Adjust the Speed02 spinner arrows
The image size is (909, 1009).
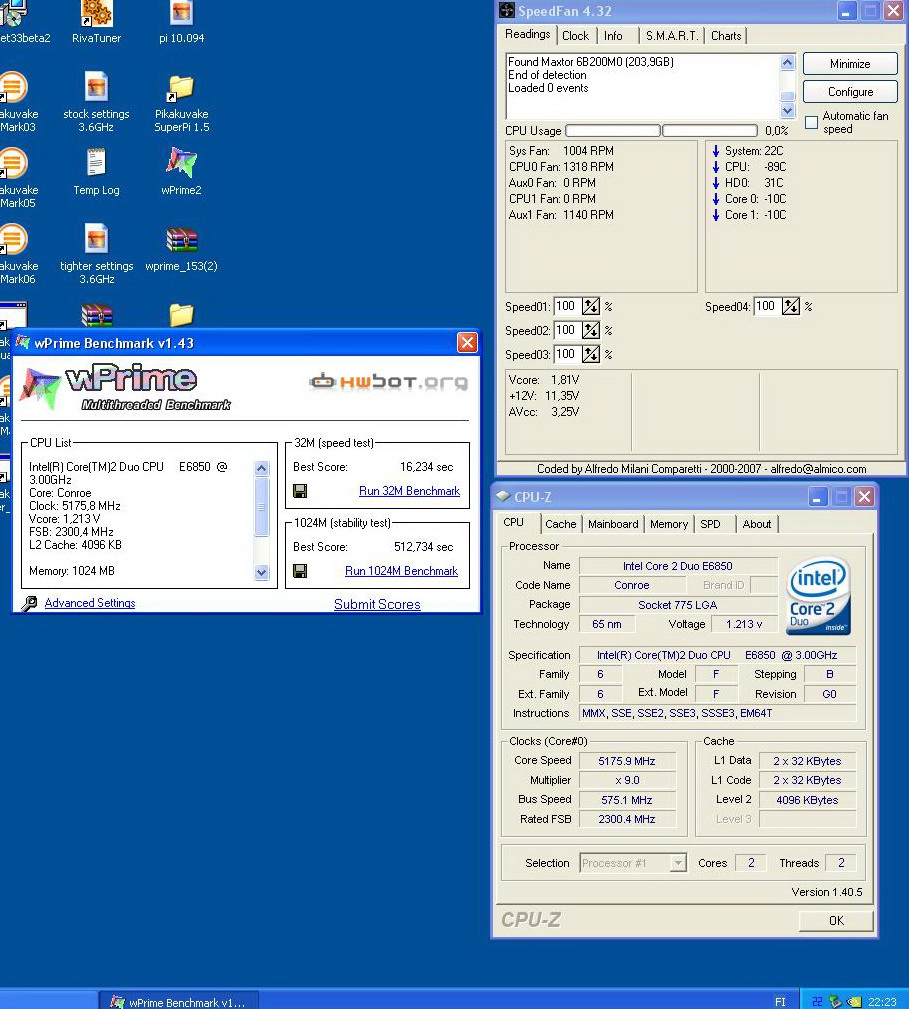(591, 330)
